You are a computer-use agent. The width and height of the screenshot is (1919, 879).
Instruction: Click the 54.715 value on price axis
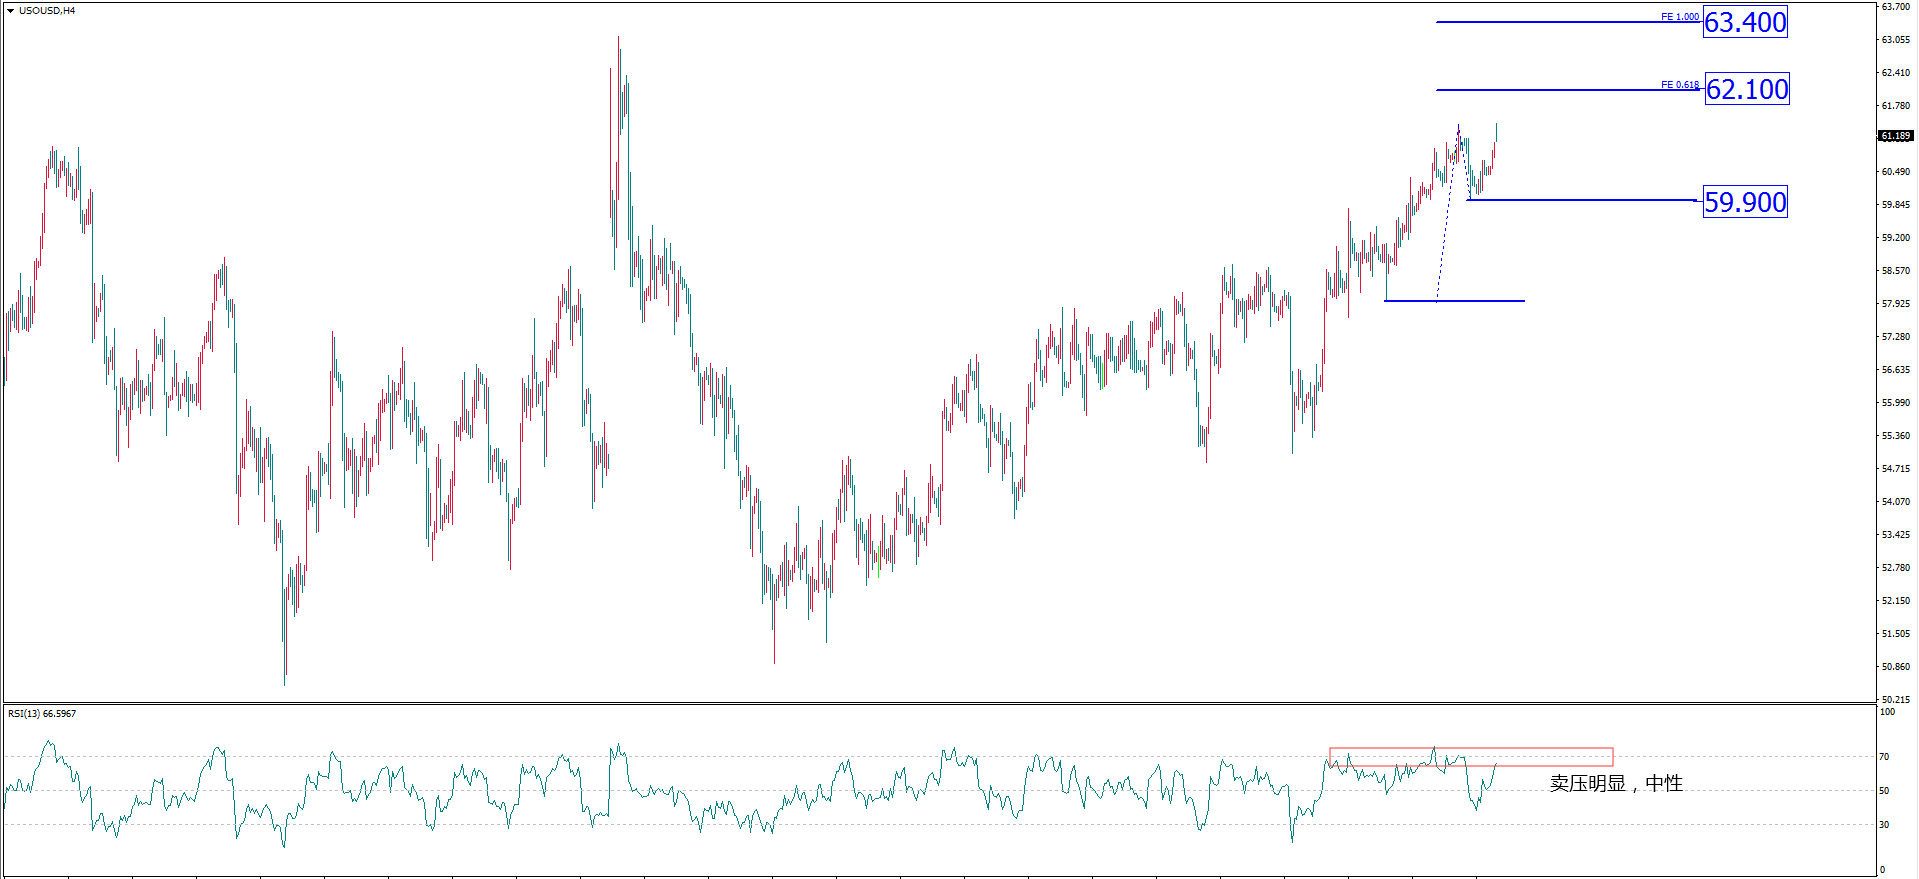click(x=1896, y=469)
